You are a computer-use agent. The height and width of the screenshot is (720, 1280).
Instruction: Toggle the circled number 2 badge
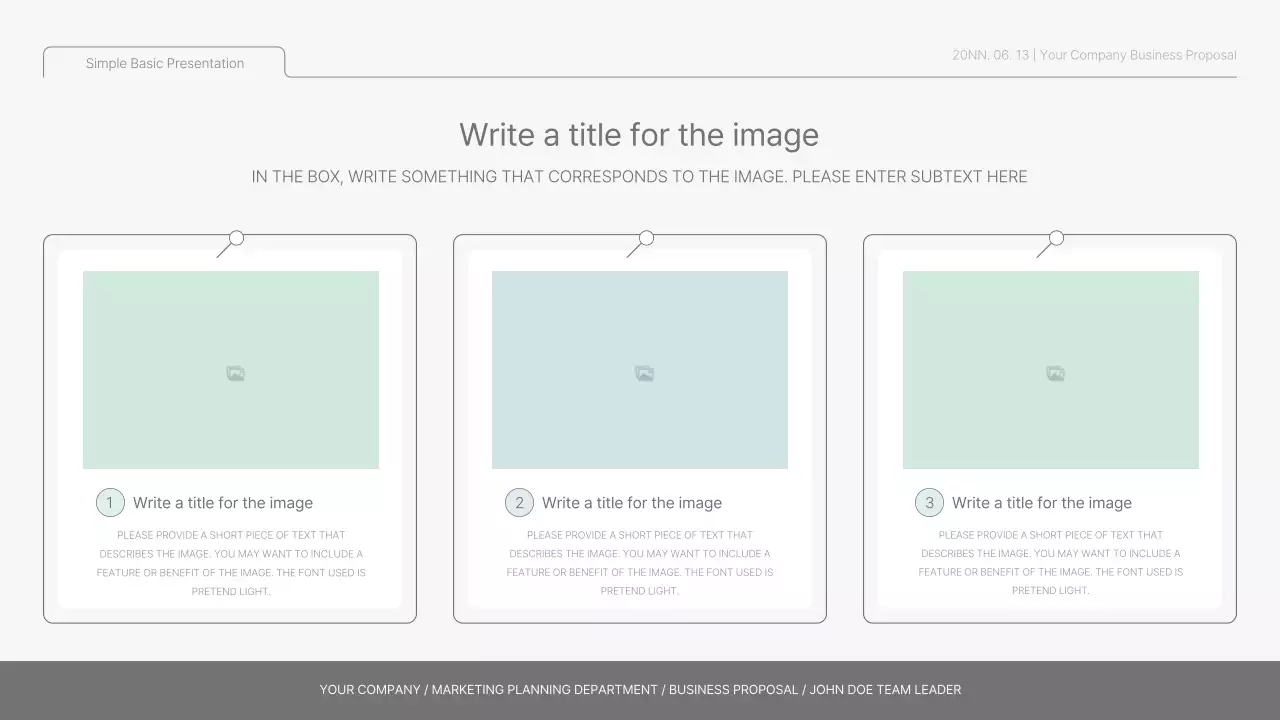(x=519, y=502)
